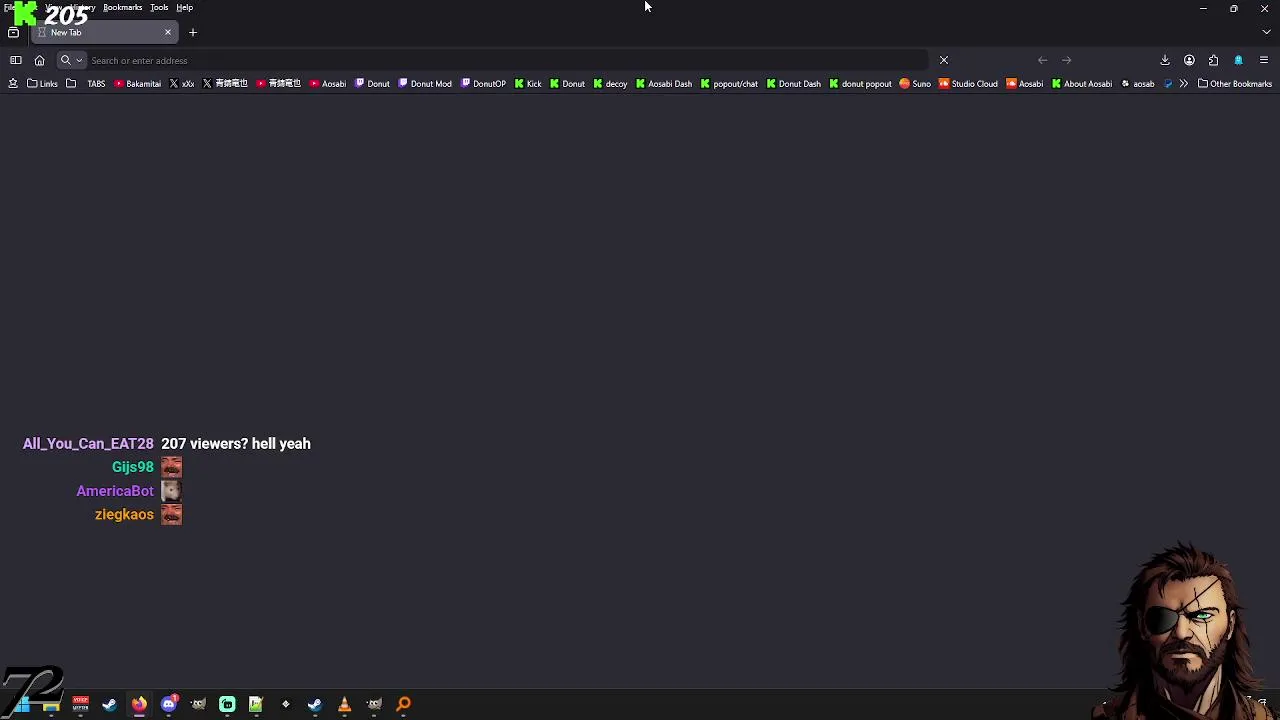This screenshot has height=720, width=1280.
Task: Toggle the sidebar panel icon
Action: (16, 60)
